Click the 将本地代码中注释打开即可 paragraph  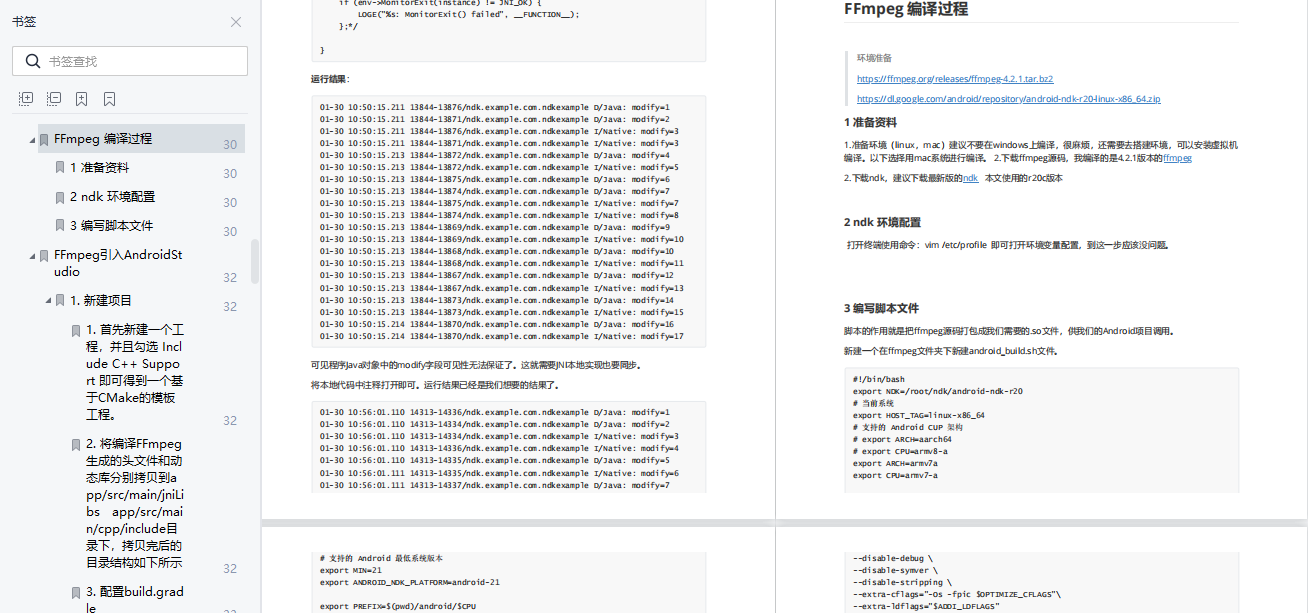coord(435,384)
